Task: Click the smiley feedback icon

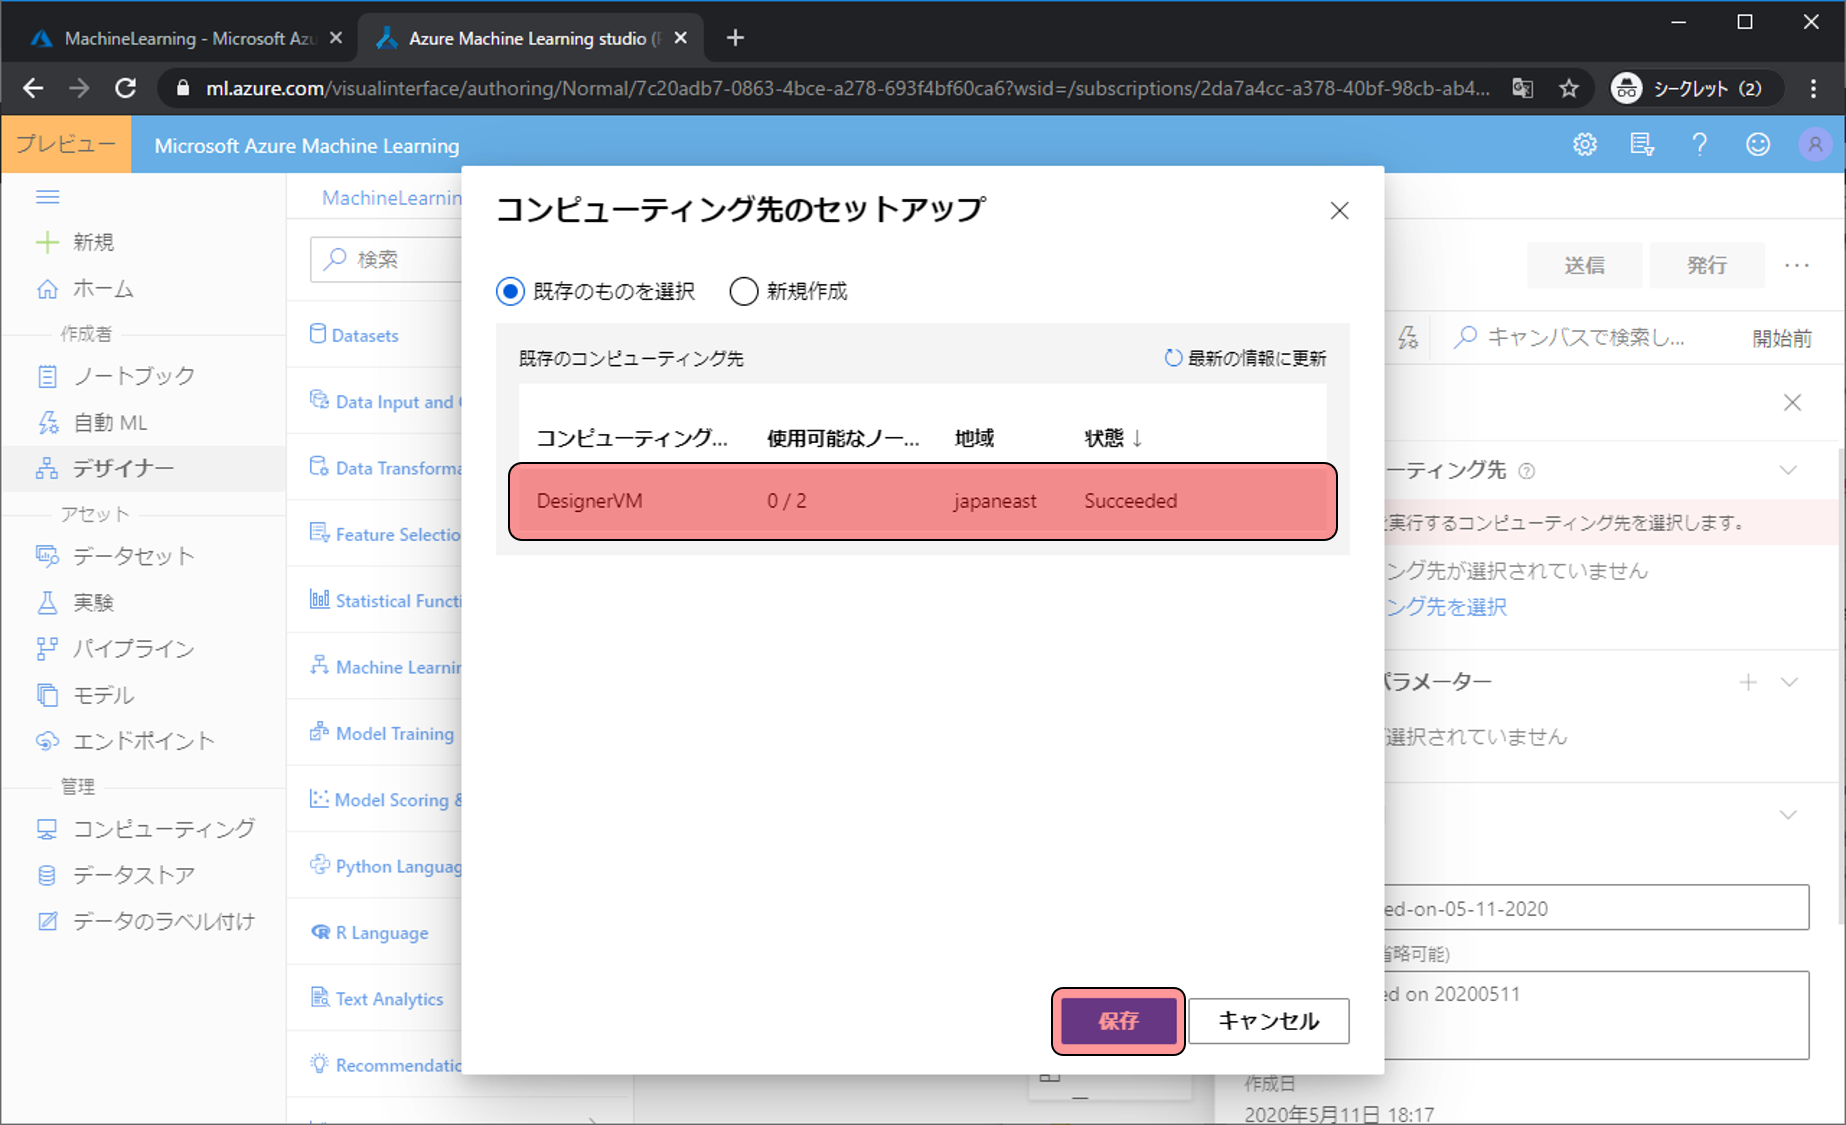Action: 1757,145
